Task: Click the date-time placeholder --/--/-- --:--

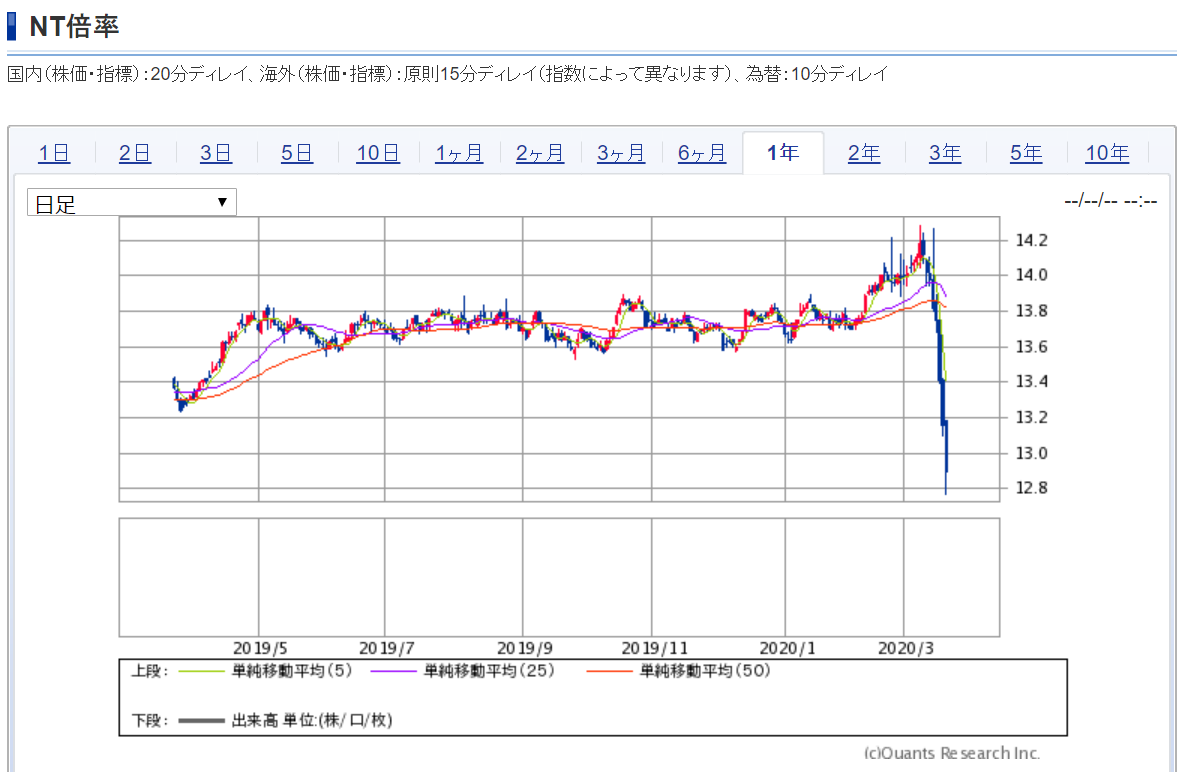Action: [1111, 202]
